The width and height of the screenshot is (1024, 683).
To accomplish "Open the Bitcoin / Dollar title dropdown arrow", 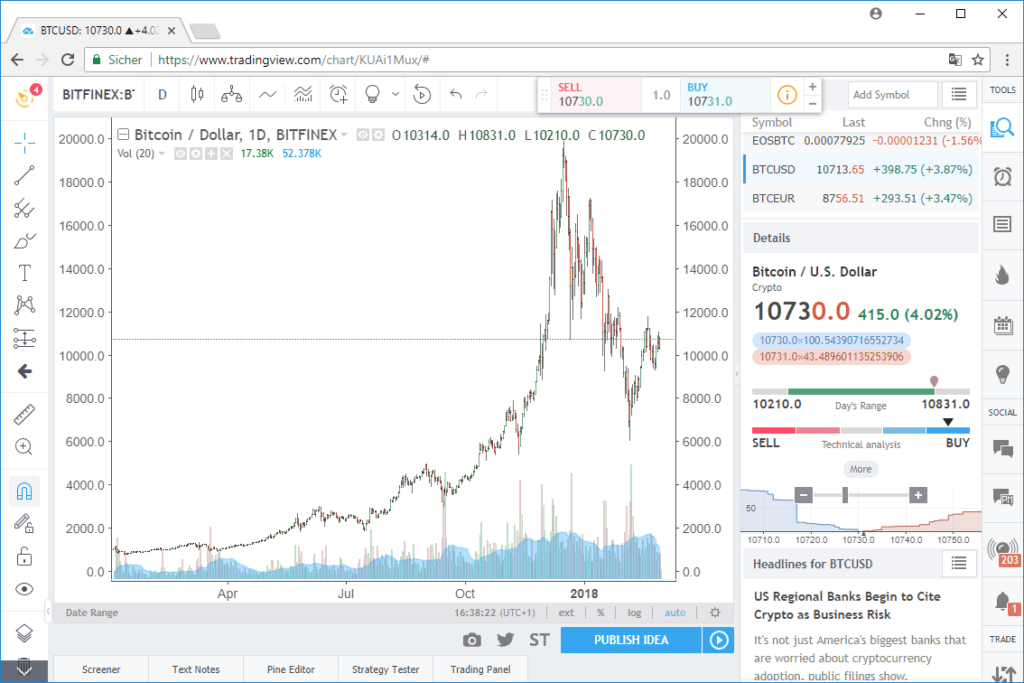I will pyautogui.click(x=344, y=135).
